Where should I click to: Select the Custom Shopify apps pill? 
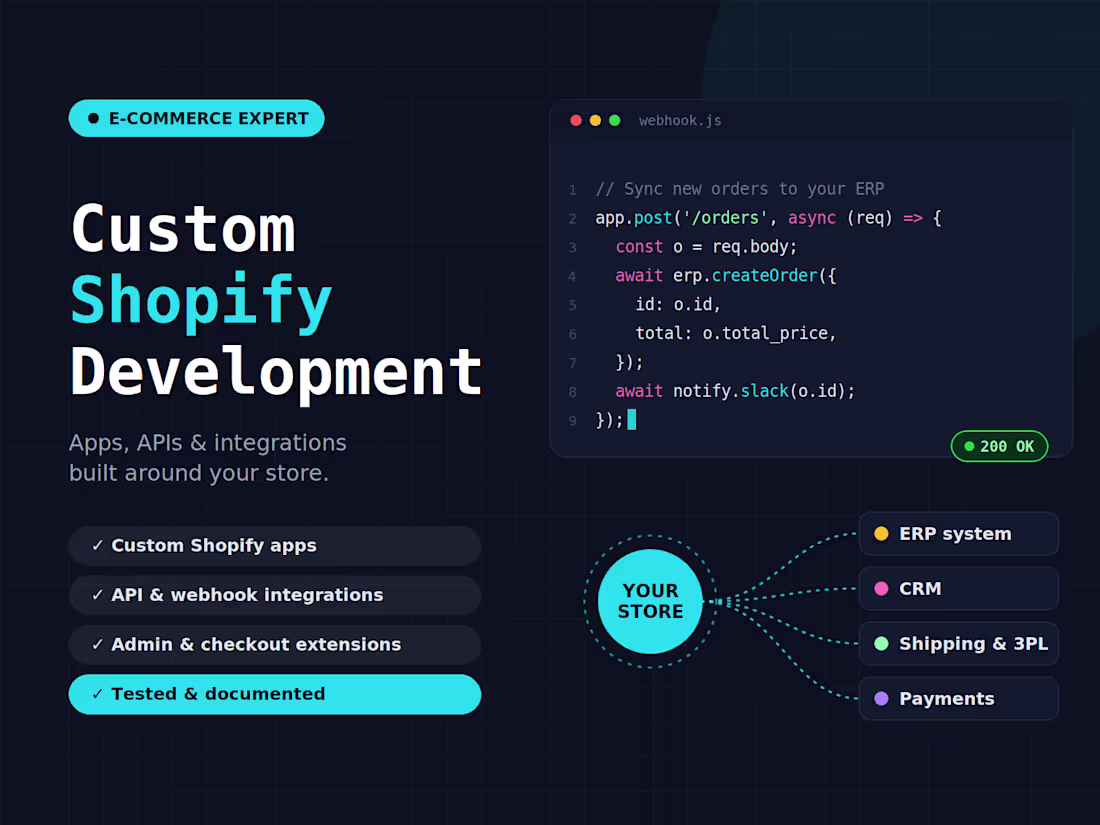tap(274, 546)
